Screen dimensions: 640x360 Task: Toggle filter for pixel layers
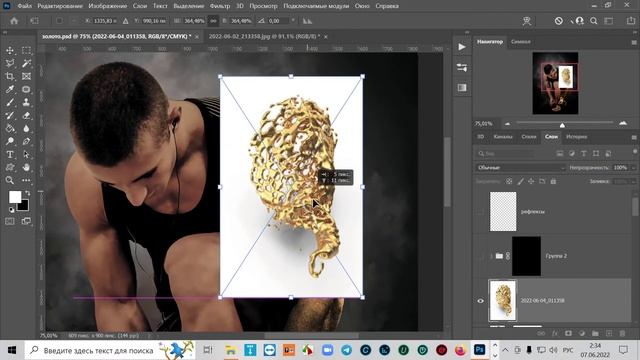click(x=560, y=153)
